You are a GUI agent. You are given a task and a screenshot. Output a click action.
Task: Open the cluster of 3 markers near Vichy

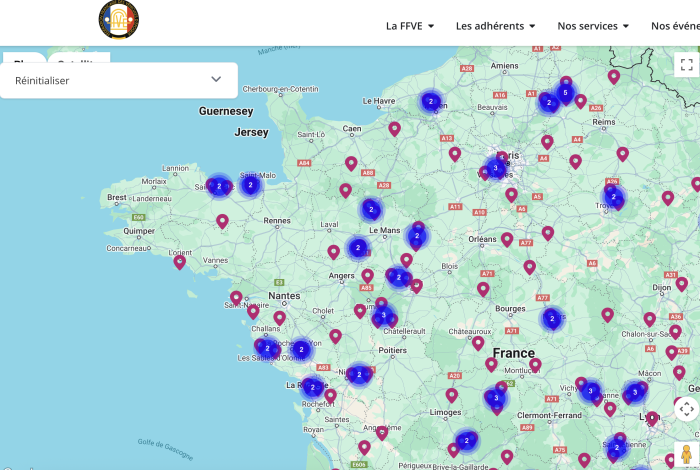(591, 391)
